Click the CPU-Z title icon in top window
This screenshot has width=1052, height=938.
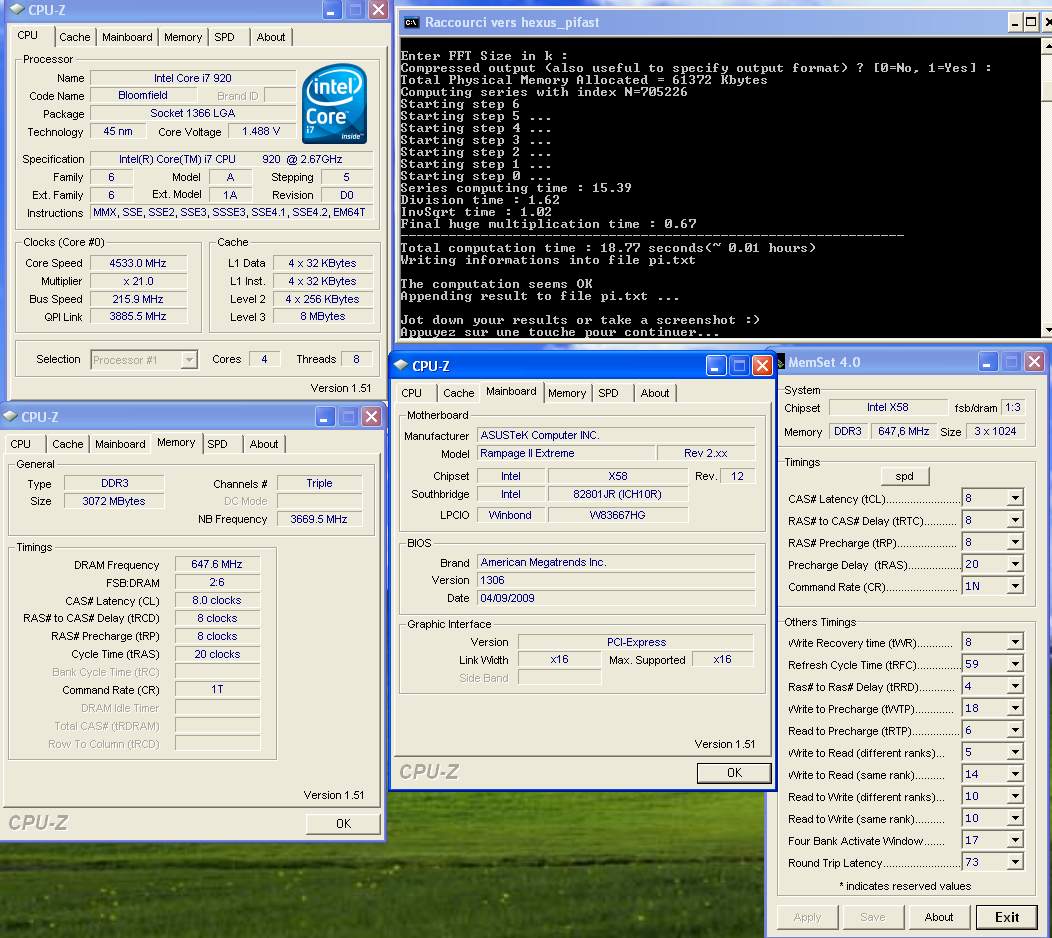(17, 9)
